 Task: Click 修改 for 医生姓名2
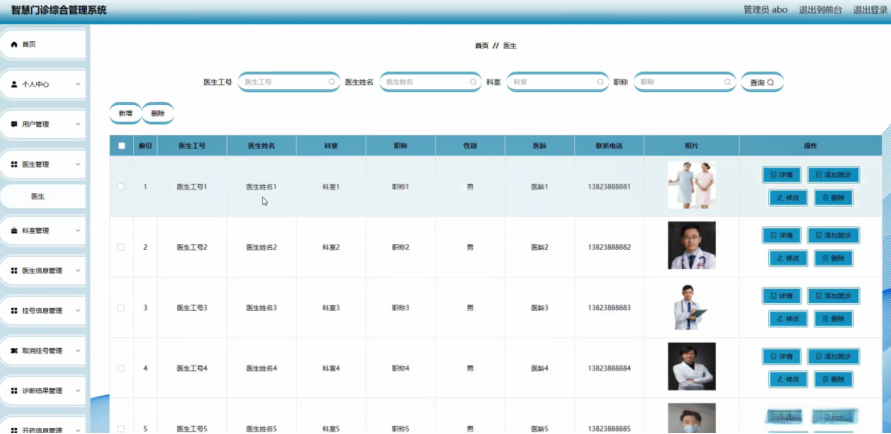point(788,258)
